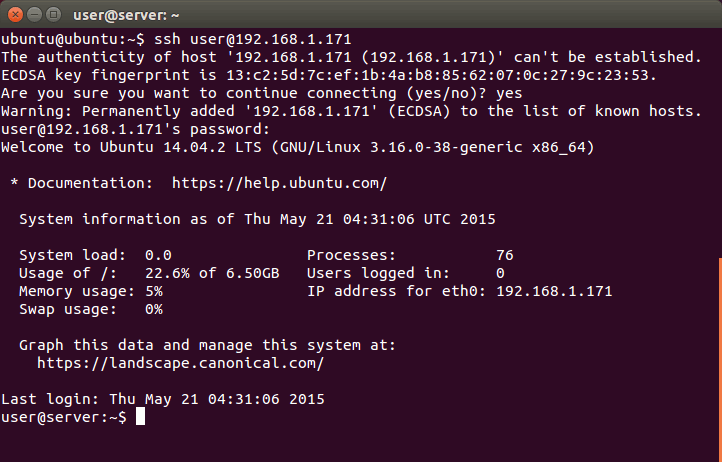Open the help.ubuntu.com documentation link
The height and width of the screenshot is (462, 722).
pyautogui.click(x=279, y=183)
